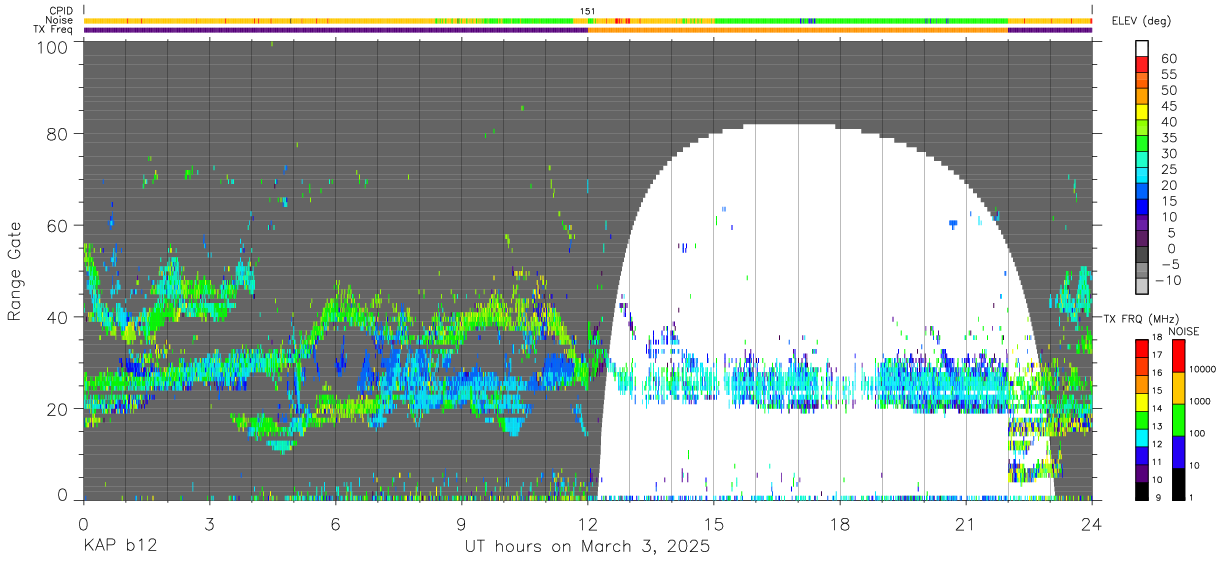Click the orange segment of TX Freq bar
Viewport: 1228px width, 567px height.
click(x=797, y=30)
